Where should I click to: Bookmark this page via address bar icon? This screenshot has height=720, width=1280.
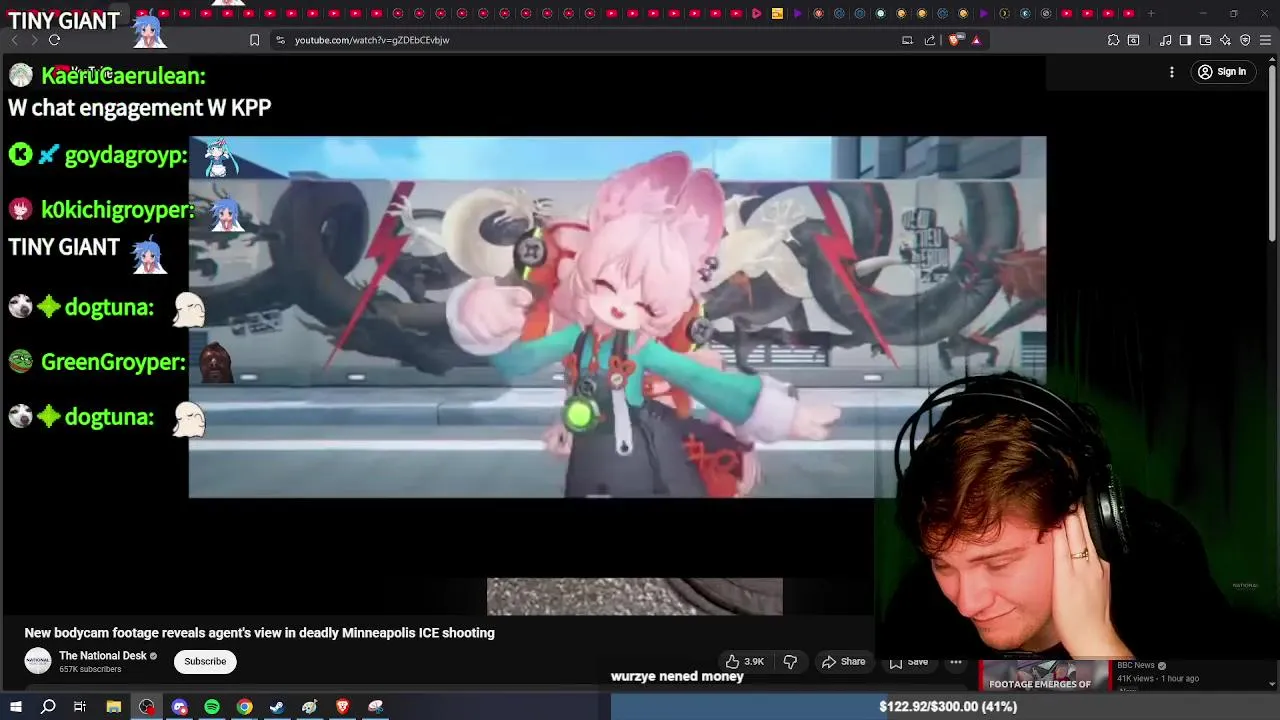254,40
